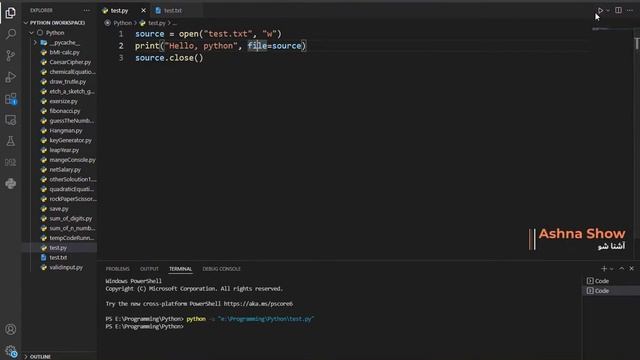Expand the Outline section
Viewport: 640px width, 360px height.
click(x=59, y=356)
